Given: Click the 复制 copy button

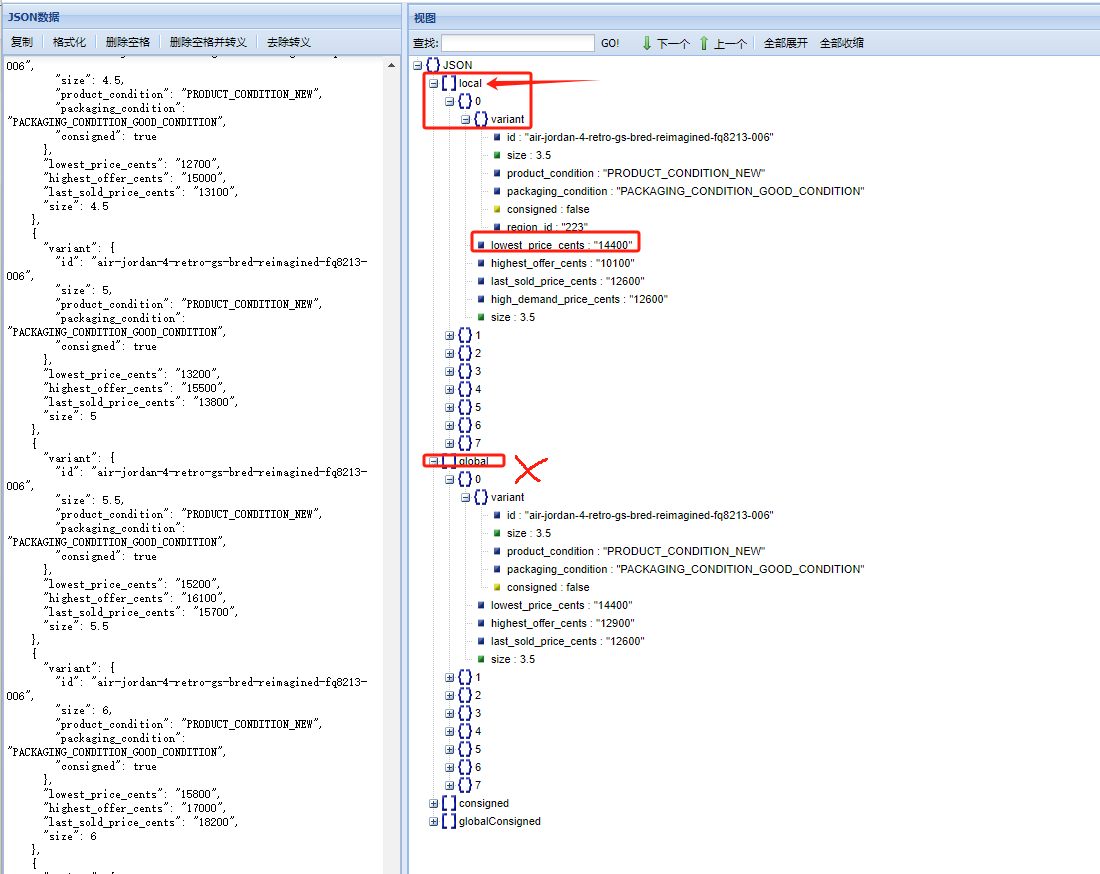Looking at the screenshot, I should (21, 42).
